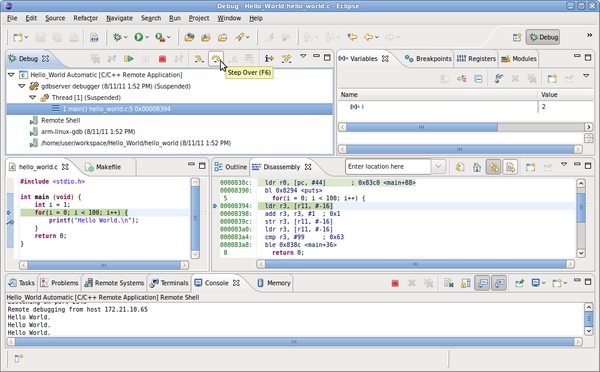
Task: Click the Step Into icon in Debug view
Action: 199,59
